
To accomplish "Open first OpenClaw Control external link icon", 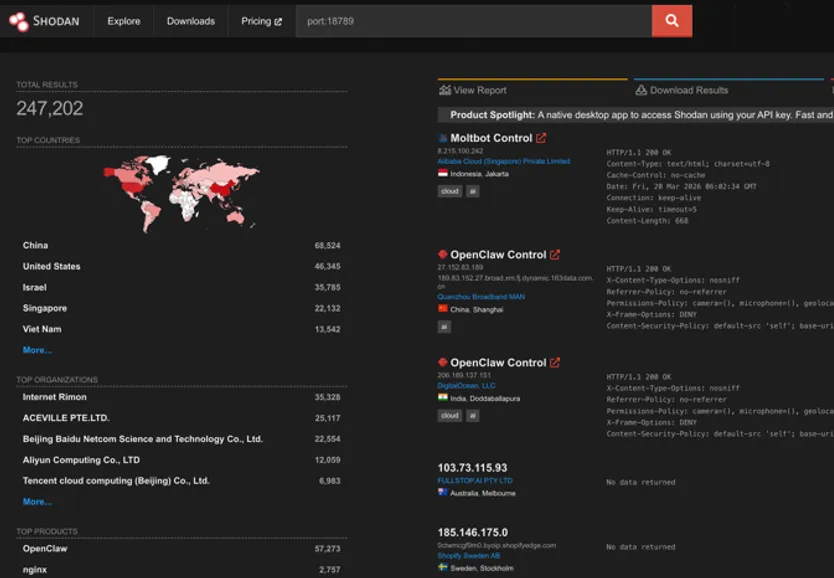I will [x=555, y=255].
